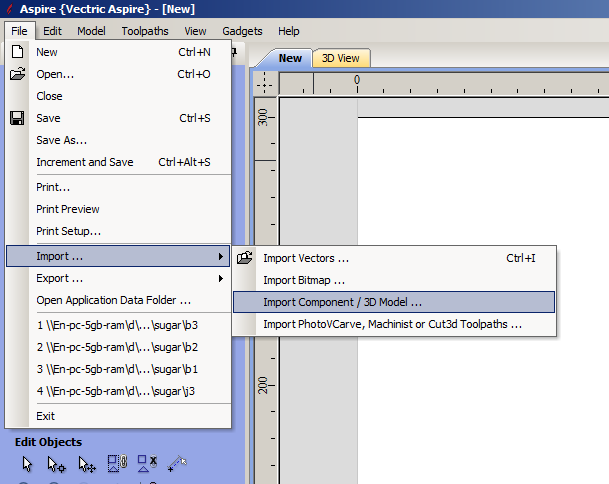This screenshot has width=609, height=484.
Task: Expand the Import ... submenu
Action: point(118,256)
